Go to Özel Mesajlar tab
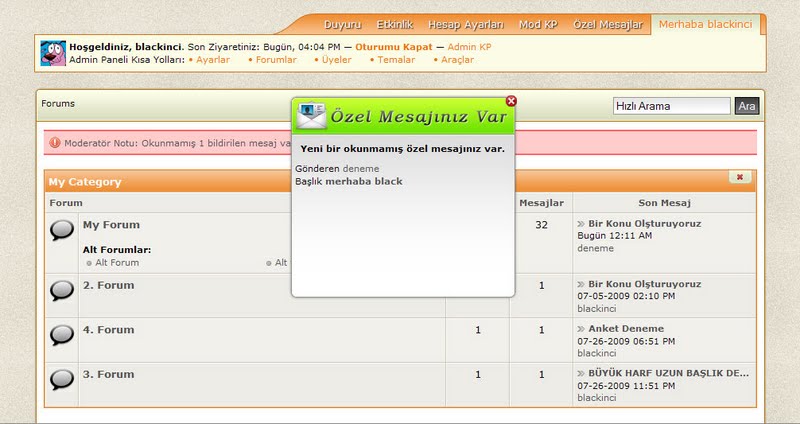Viewport: 800px width, 424px height. click(x=609, y=24)
